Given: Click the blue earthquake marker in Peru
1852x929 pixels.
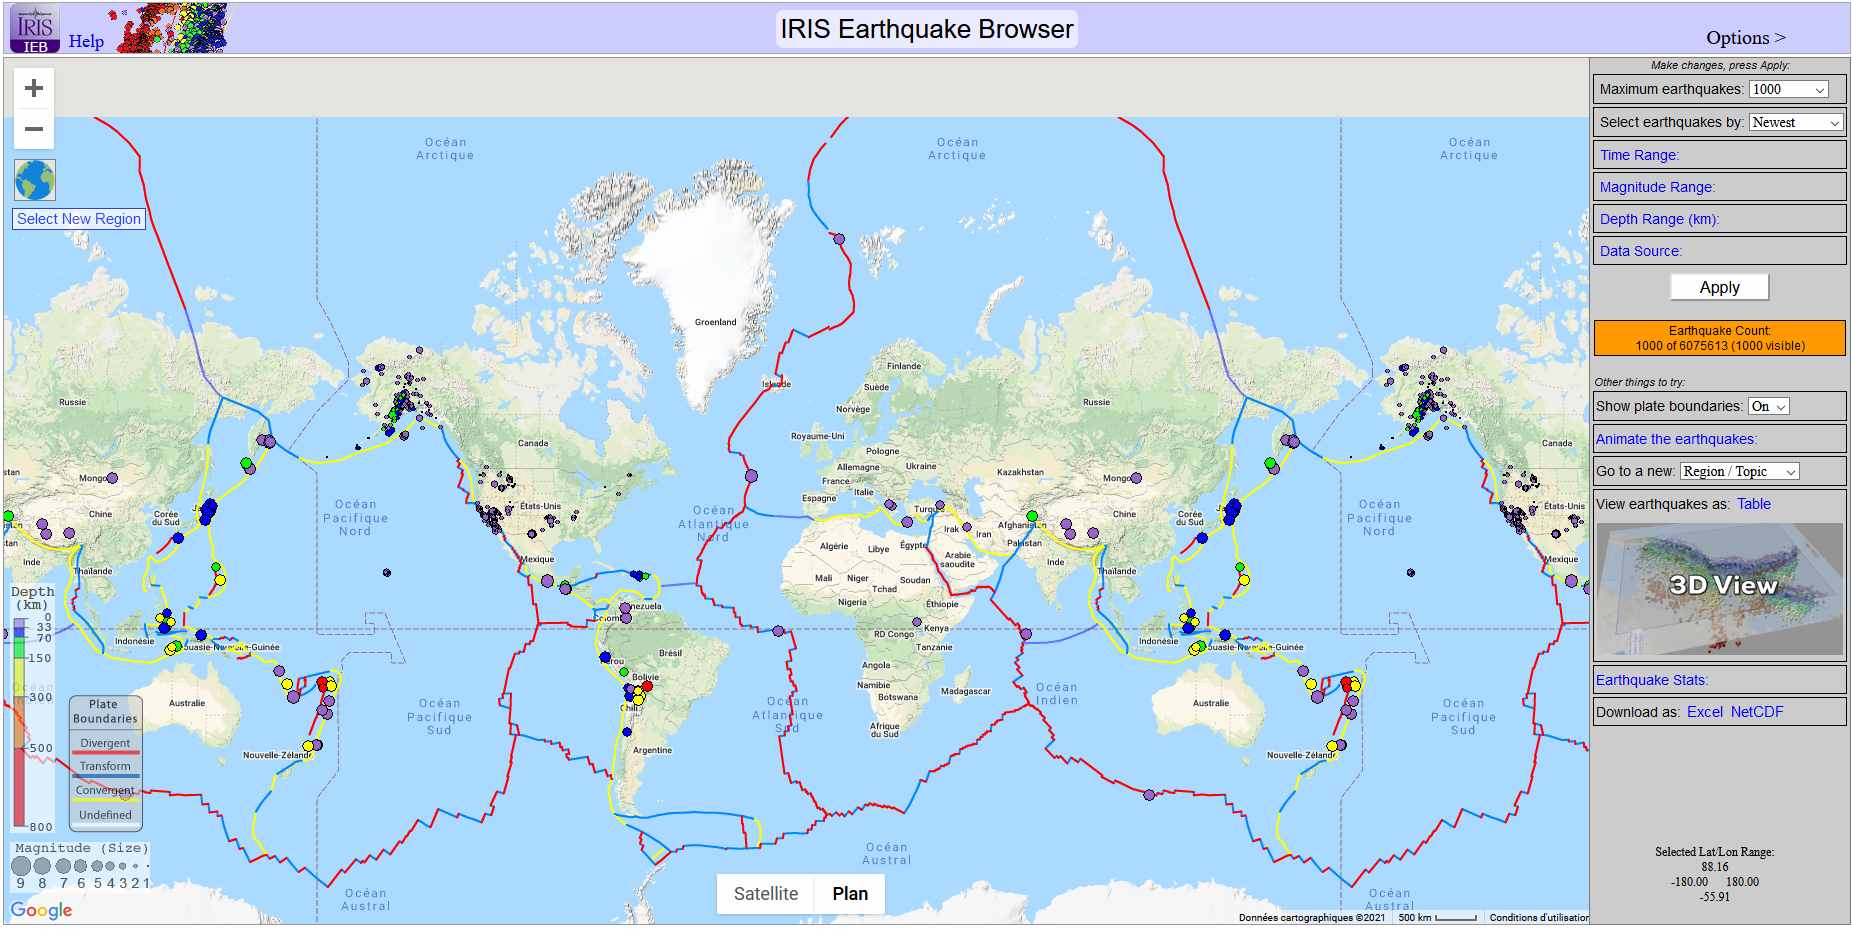Looking at the screenshot, I should point(605,658).
